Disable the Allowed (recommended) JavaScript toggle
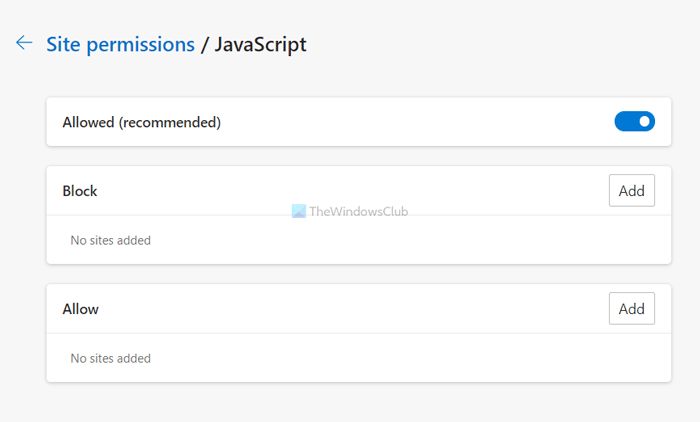Viewport: 700px width, 422px height. tap(634, 121)
